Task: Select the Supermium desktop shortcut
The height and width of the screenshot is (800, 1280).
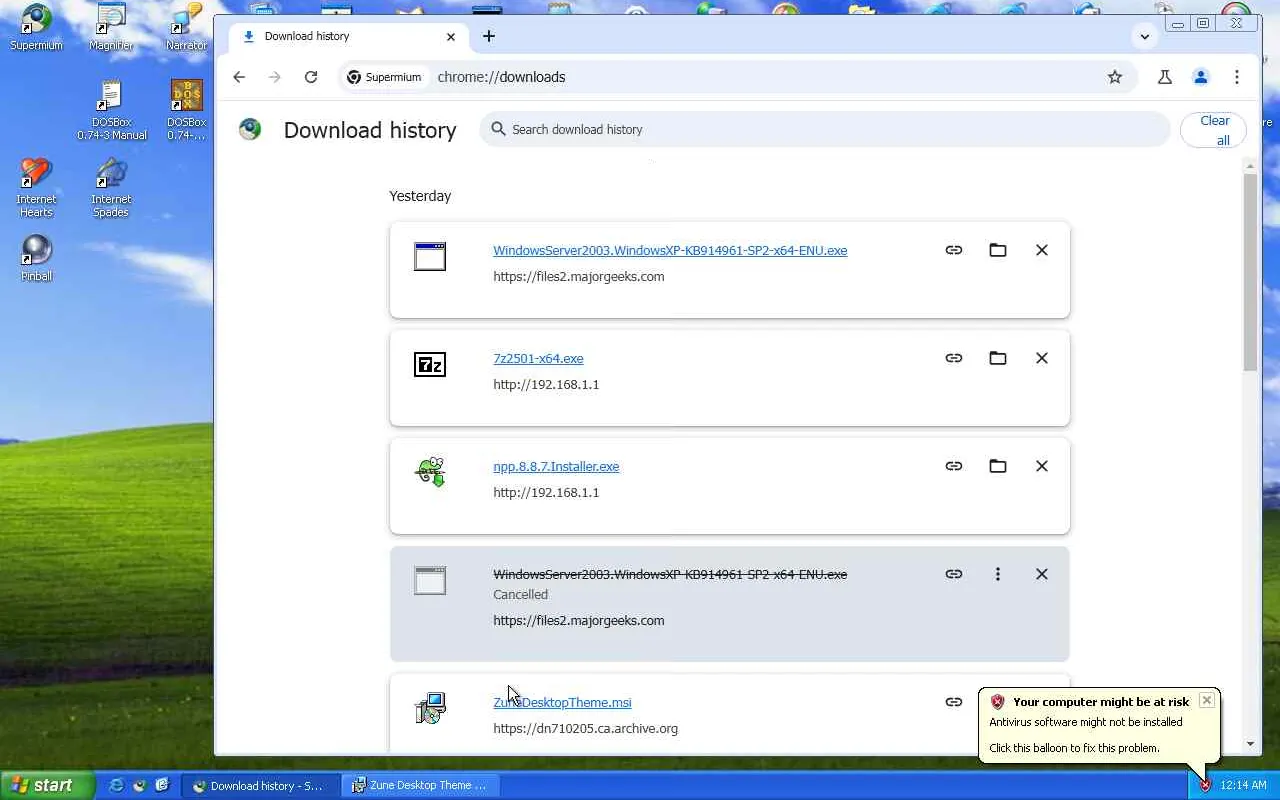Action: point(37,28)
